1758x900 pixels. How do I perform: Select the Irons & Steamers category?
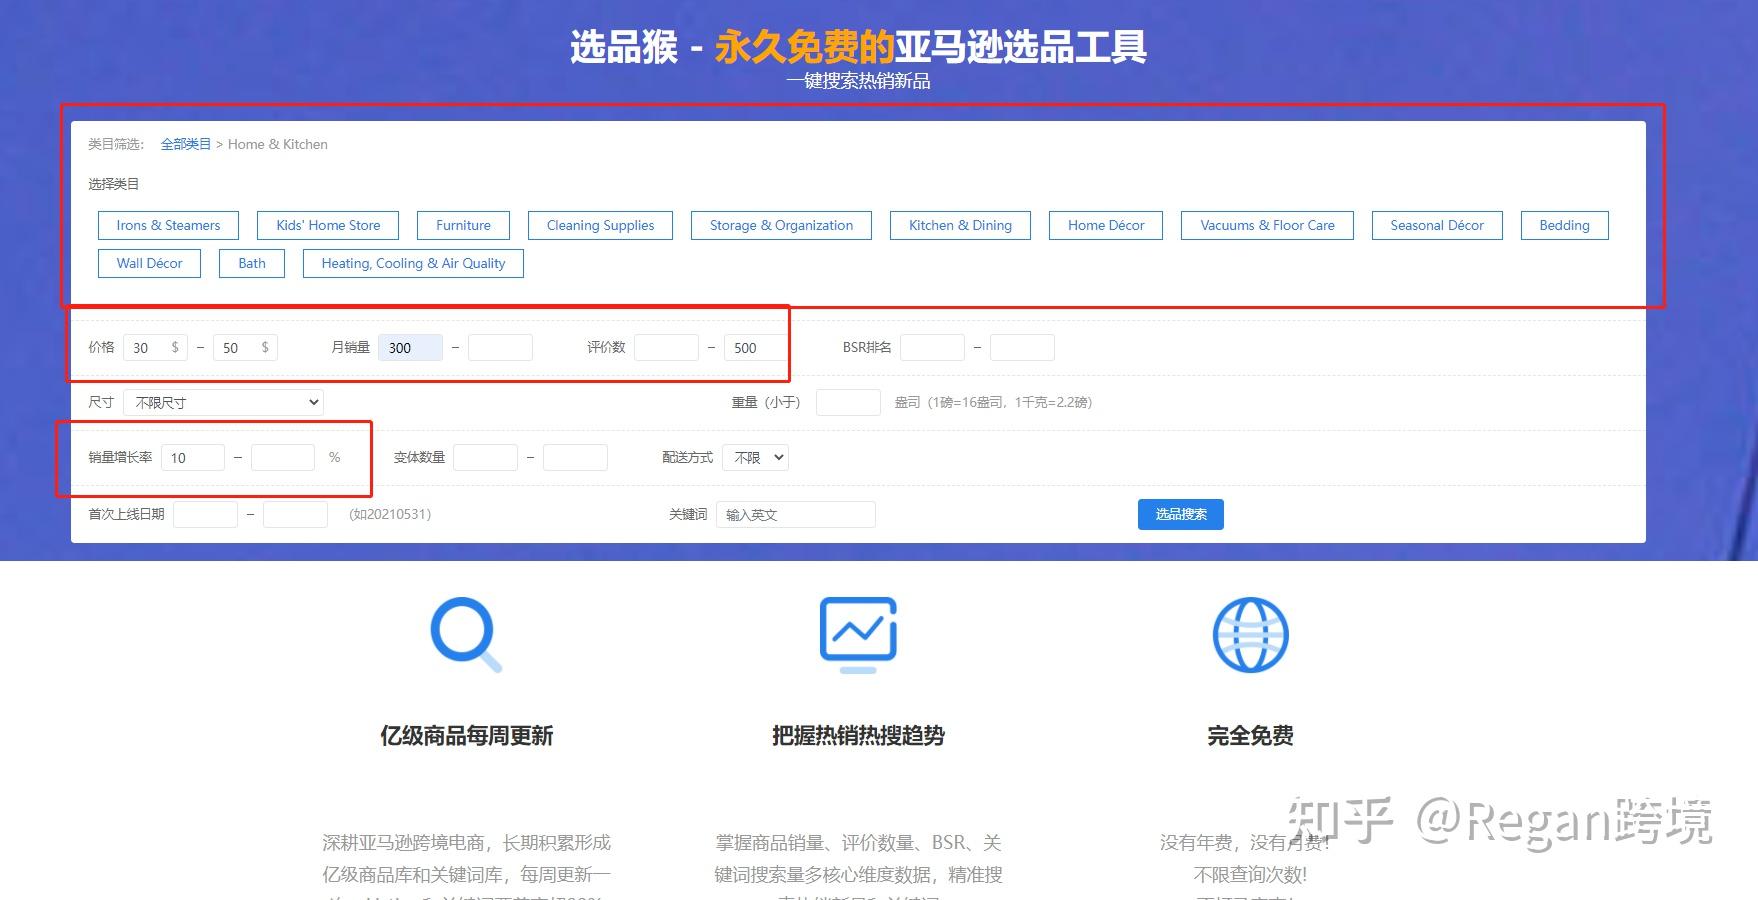(x=168, y=225)
